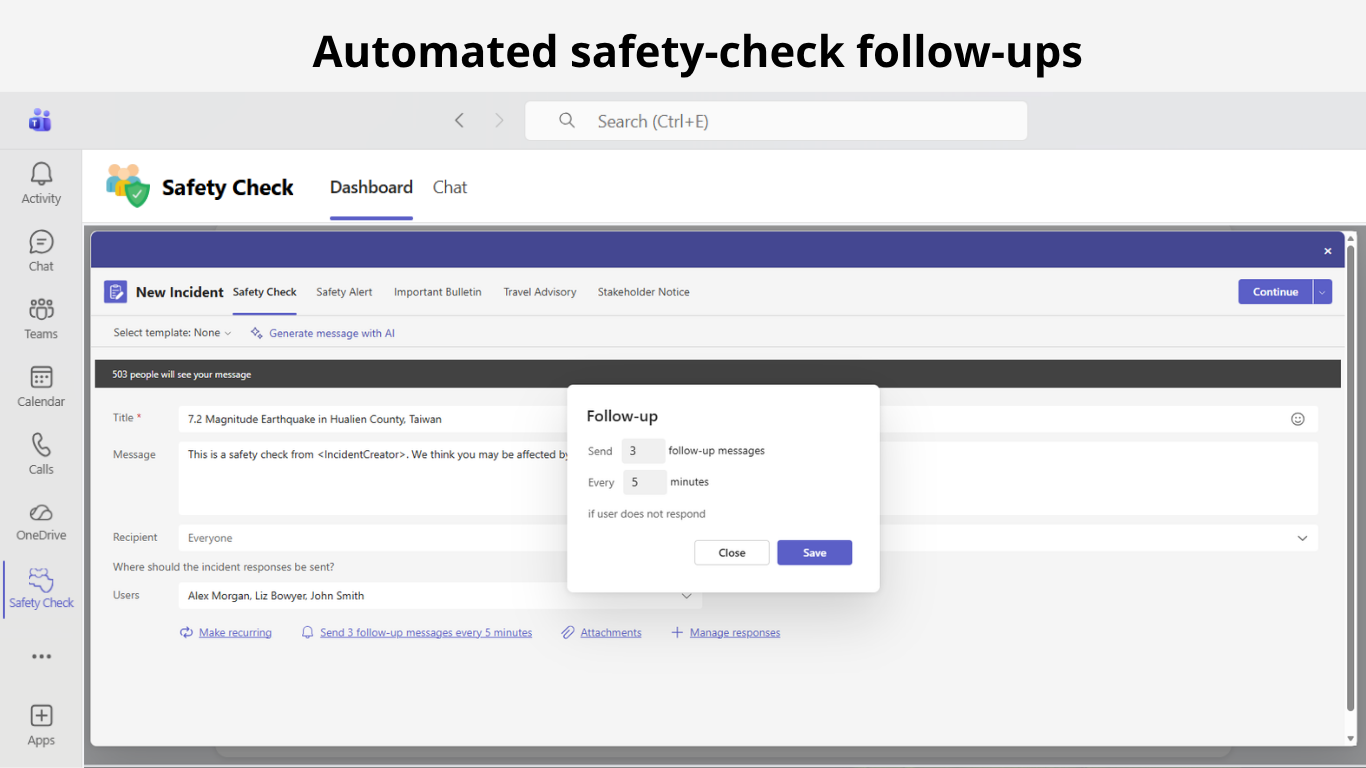1366x768 pixels.
Task: Click the Users field with Alex Morgan
Action: coord(440,596)
